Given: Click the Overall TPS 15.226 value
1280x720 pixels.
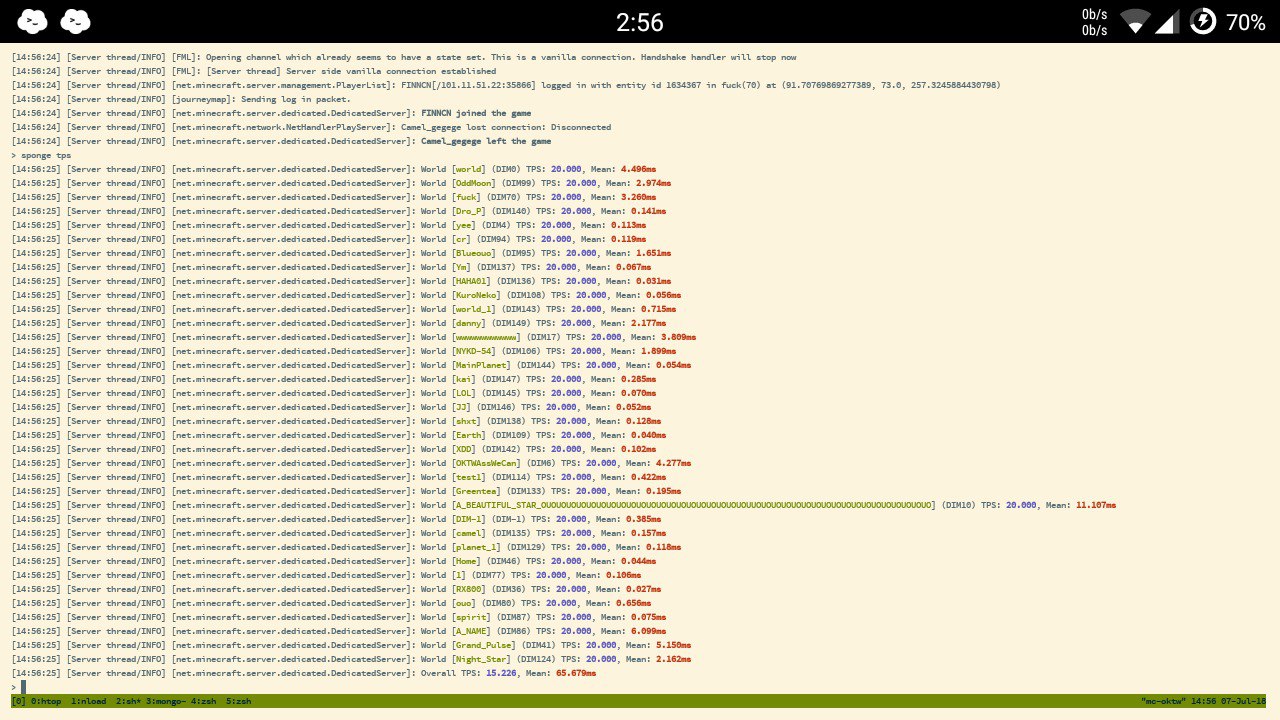Looking at the screenshot, I should [x=501, y=673].
